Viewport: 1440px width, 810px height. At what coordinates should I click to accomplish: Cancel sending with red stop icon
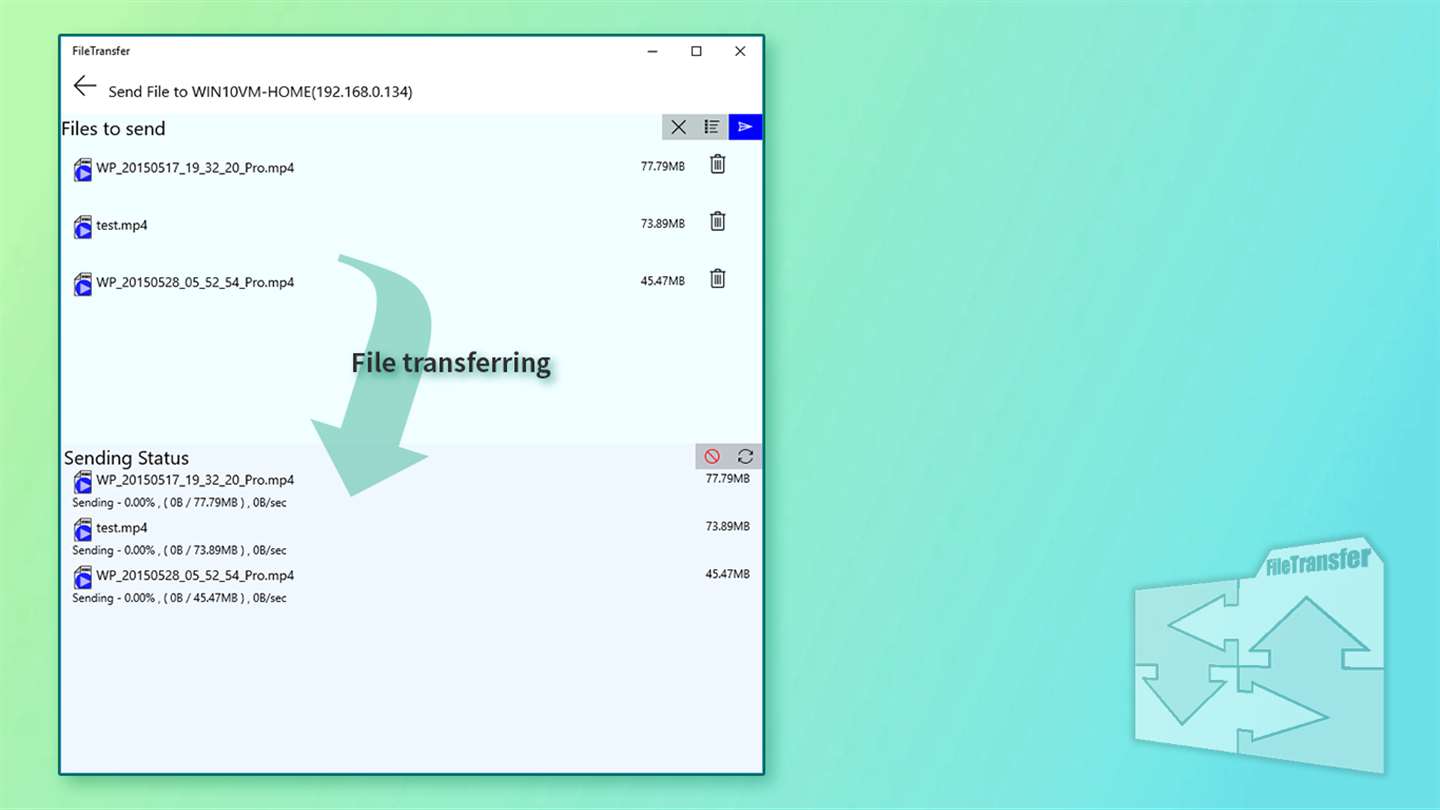click(x=712, y=456)
